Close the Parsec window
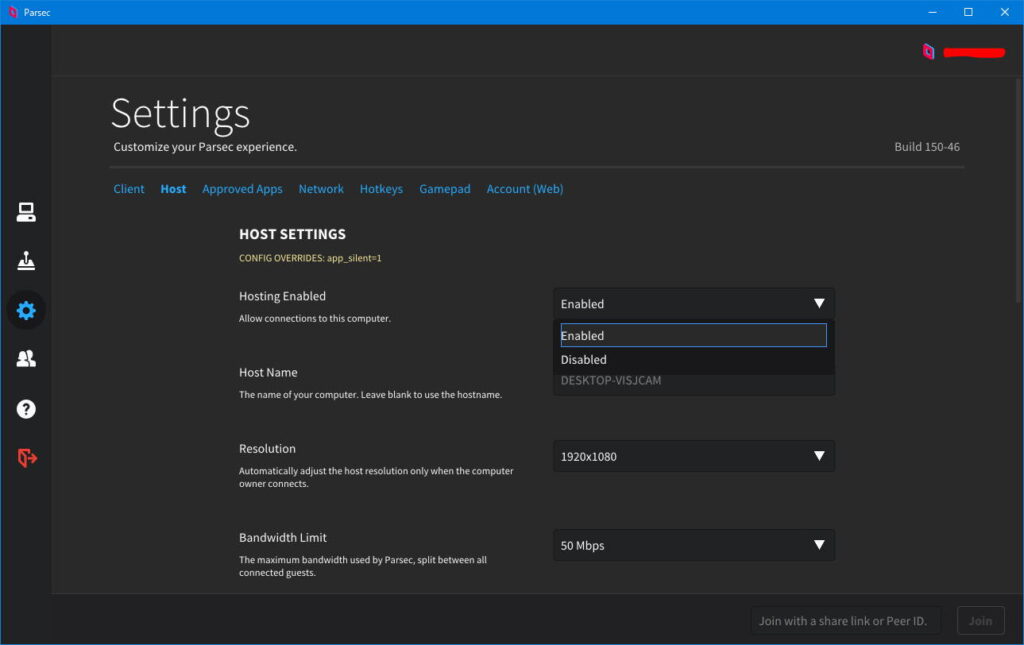 1004,12
